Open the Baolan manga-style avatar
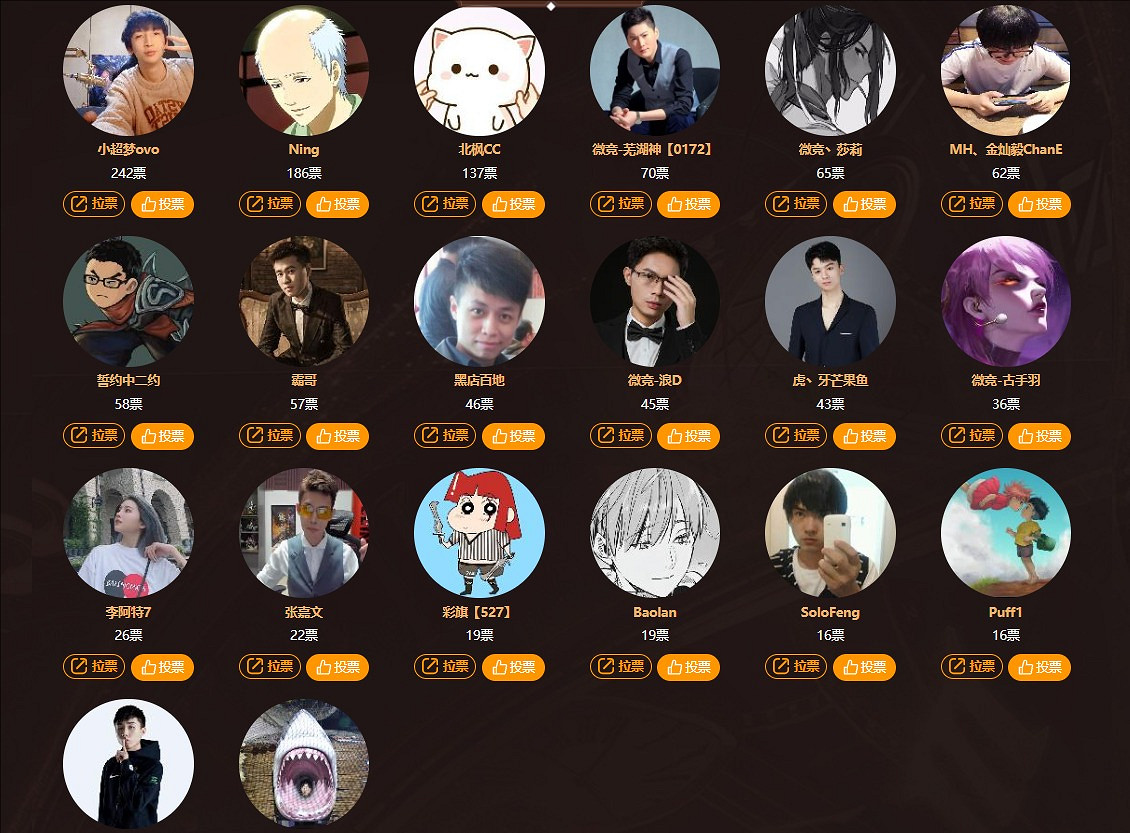 [x=654, y=533]
